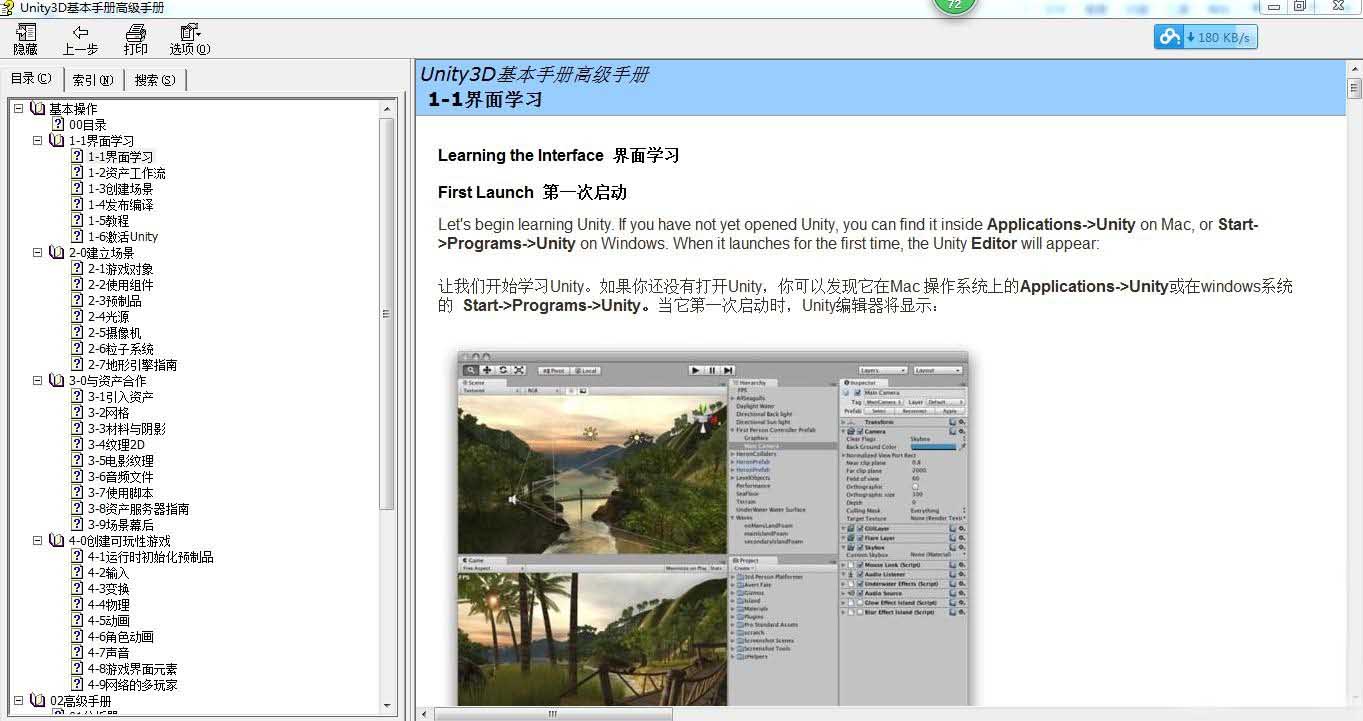
Task: Click the page icon beside 2-5摄像机
Action: tap(77, 332)
